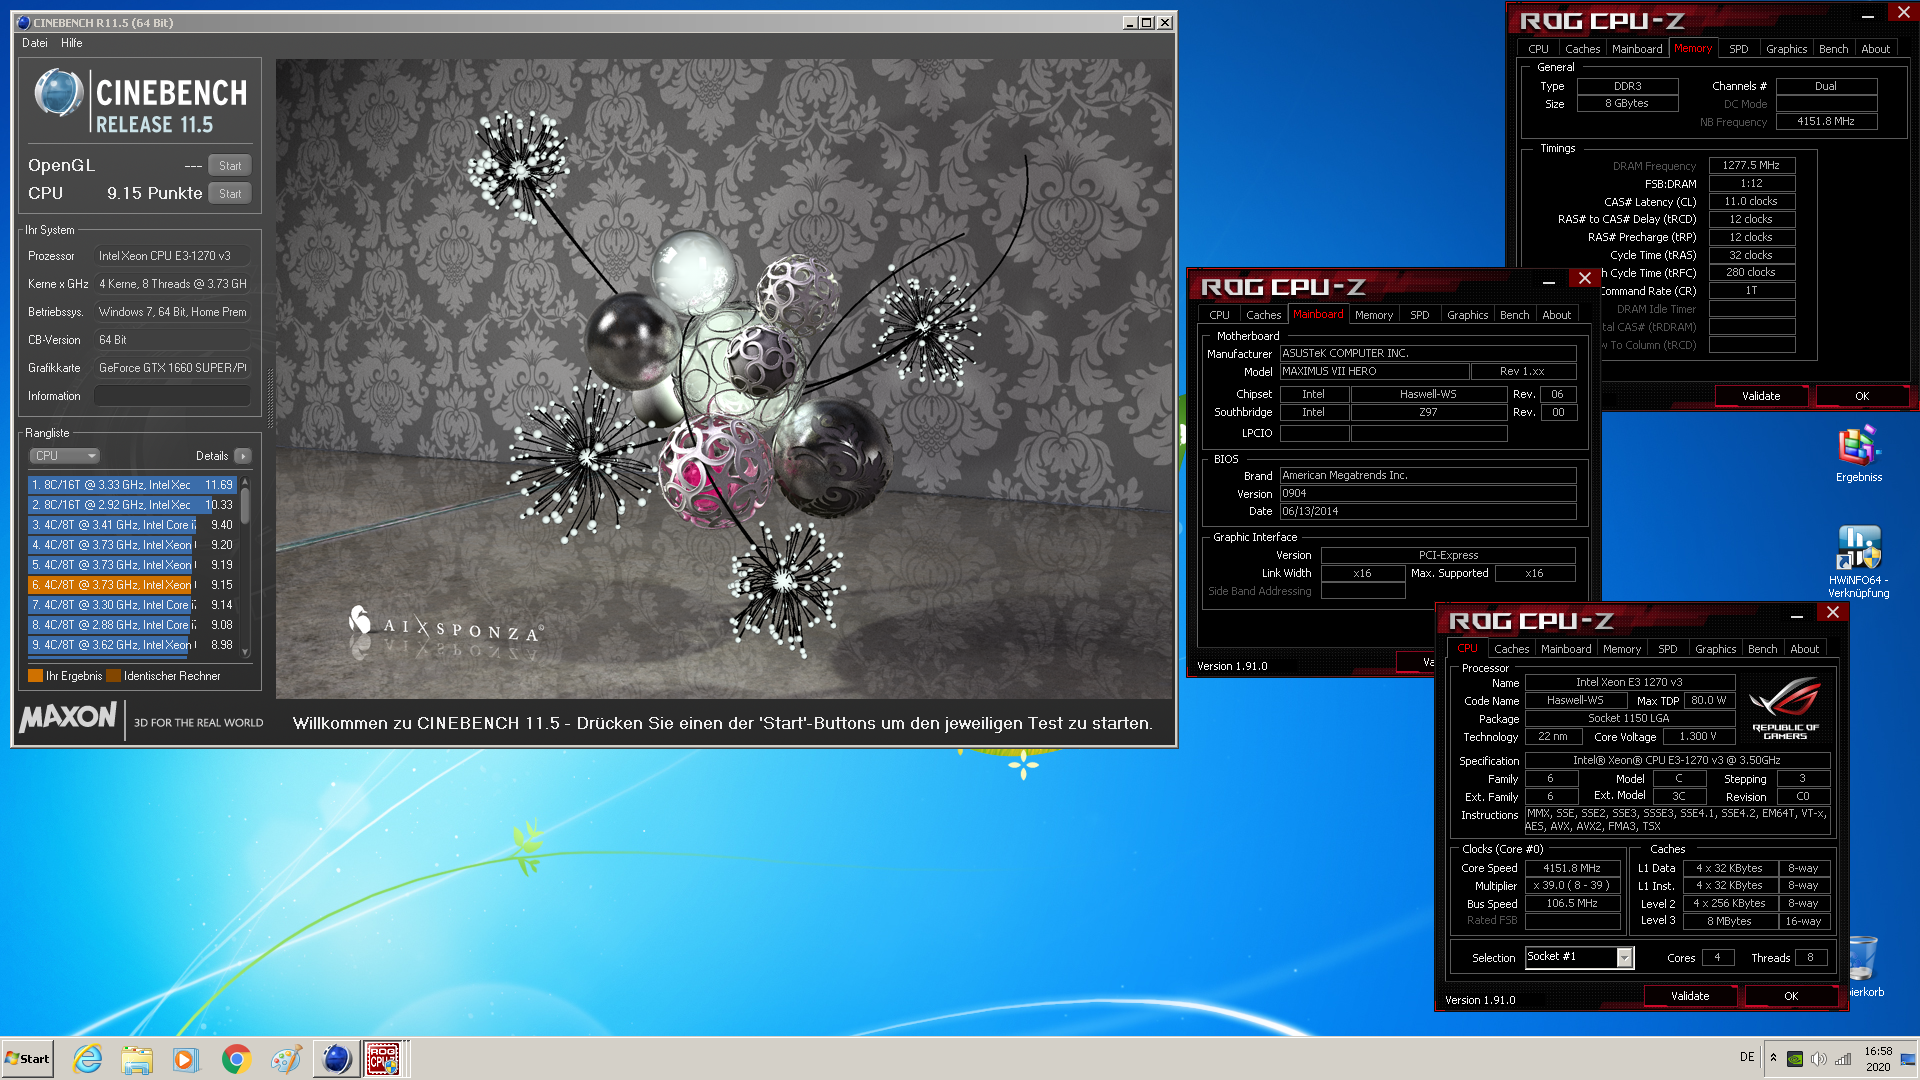
Task: Open Graphics tab in Mainboard CPU-Z window
Action: 1467,315
